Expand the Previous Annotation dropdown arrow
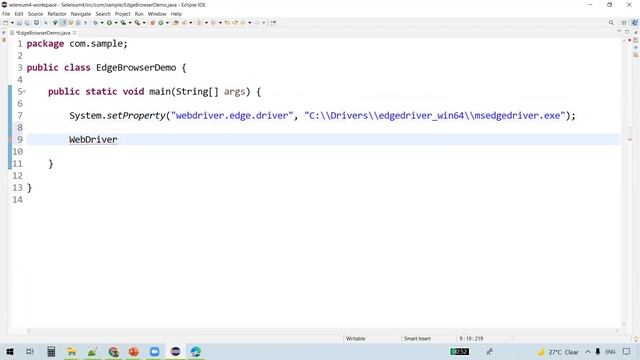Screen dimensions: 640x360 [220, 23]
